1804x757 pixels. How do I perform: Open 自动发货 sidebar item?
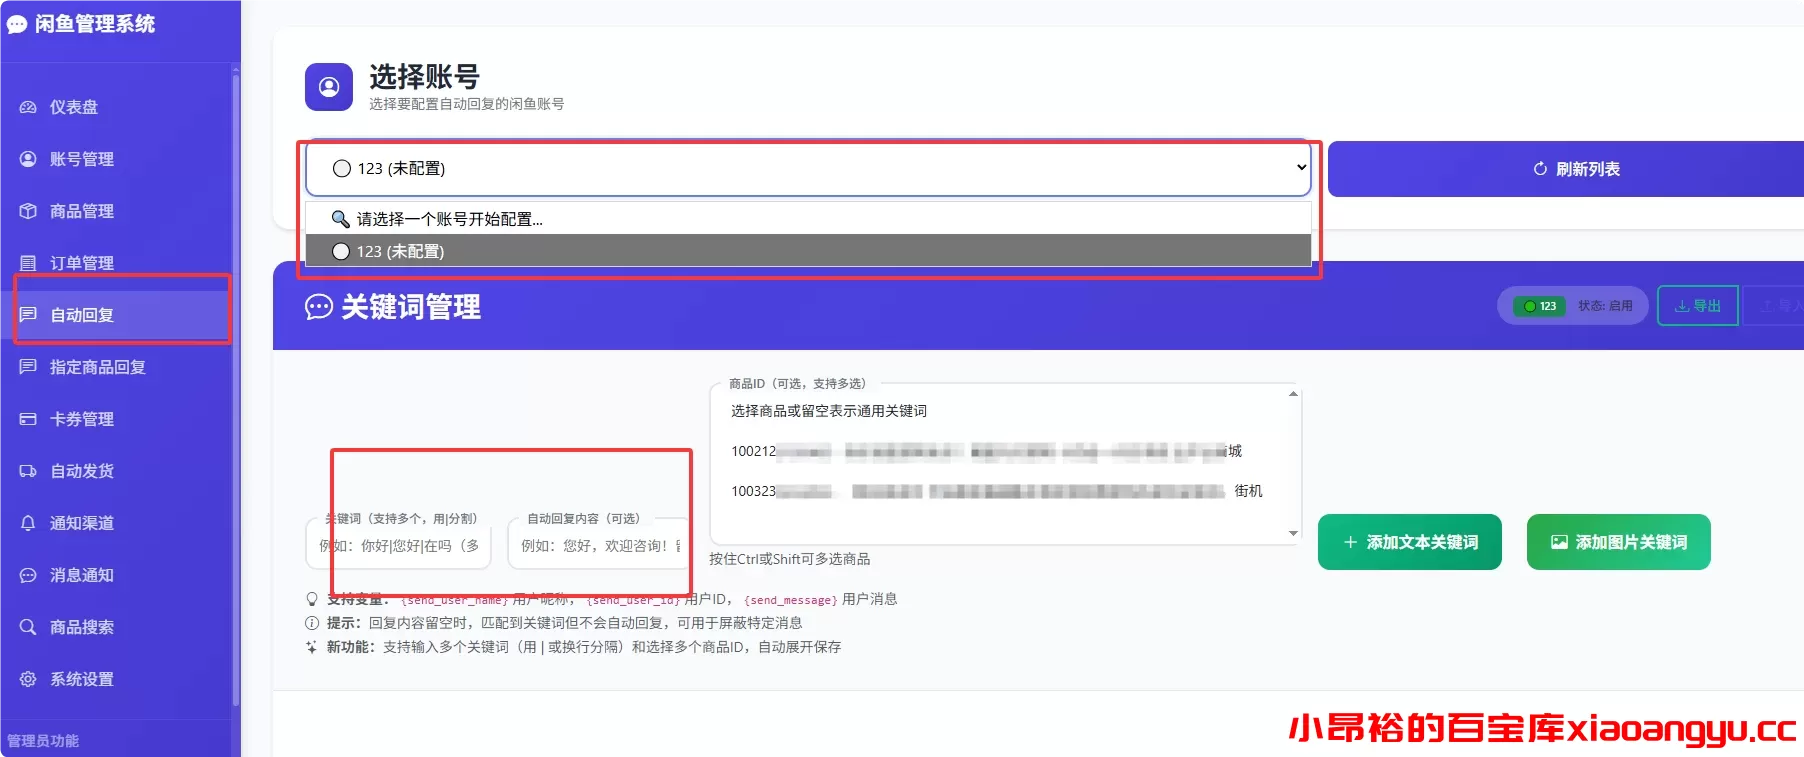tap(116, 471)
